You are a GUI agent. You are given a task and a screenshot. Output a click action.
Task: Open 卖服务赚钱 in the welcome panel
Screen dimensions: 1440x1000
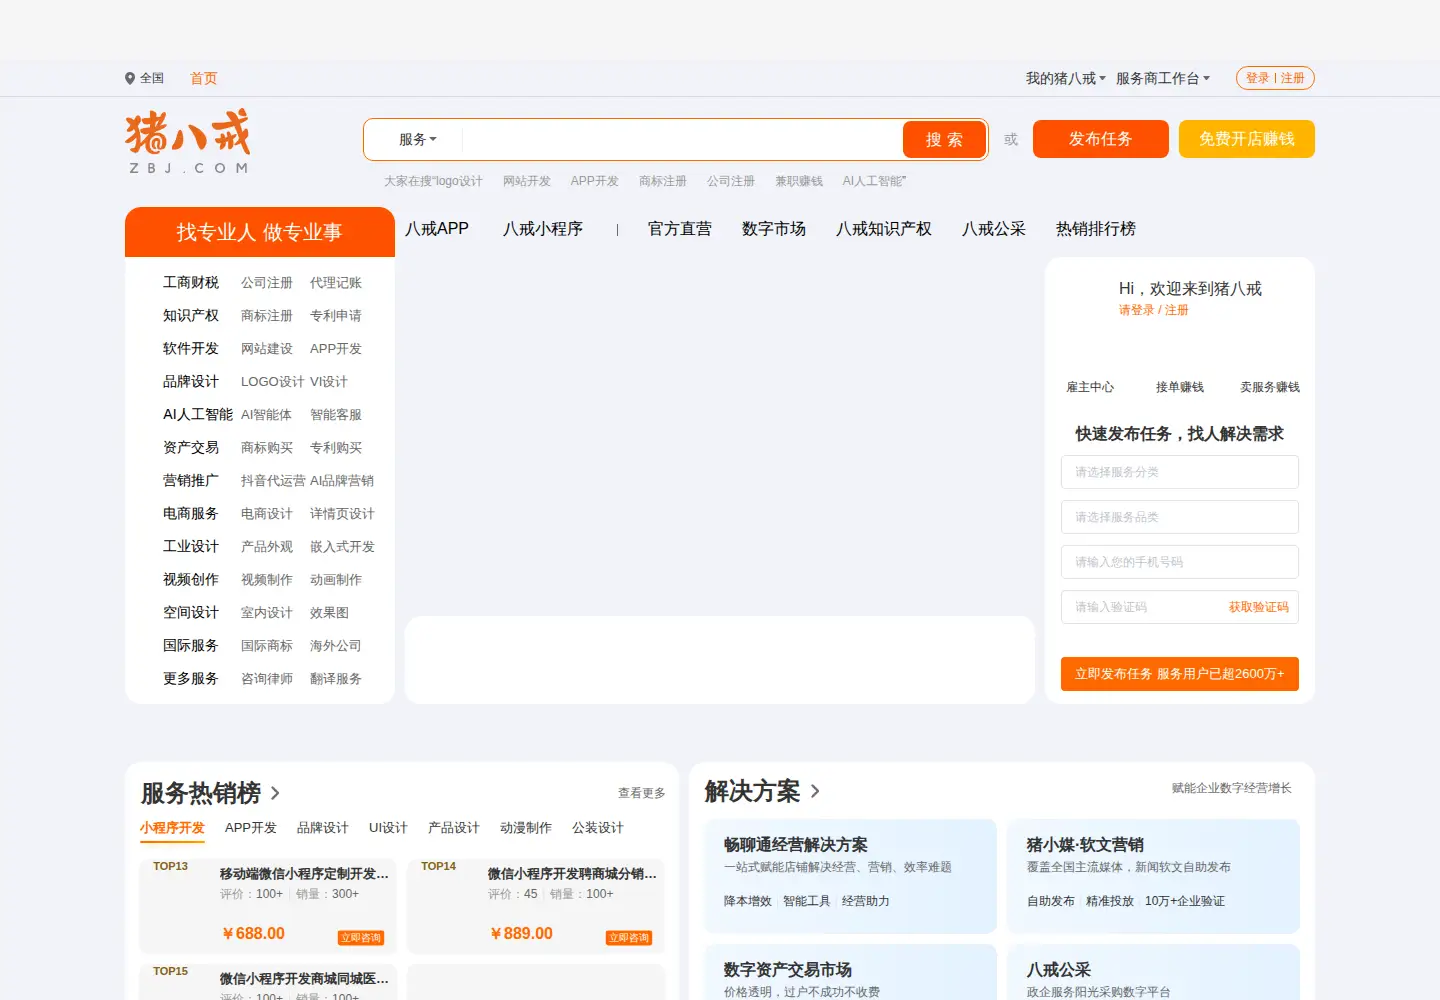pyautogui.click(x=1270, y=387)
